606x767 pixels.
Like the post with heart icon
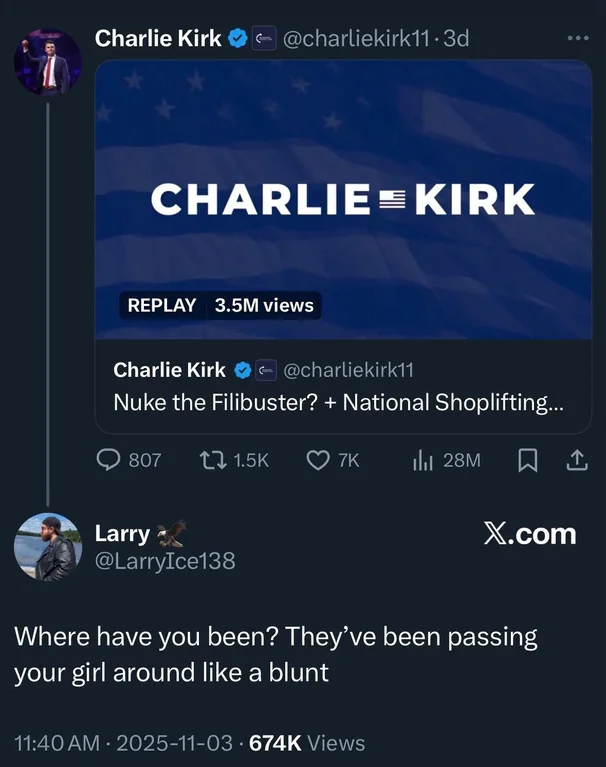click(x=317, y=460)
